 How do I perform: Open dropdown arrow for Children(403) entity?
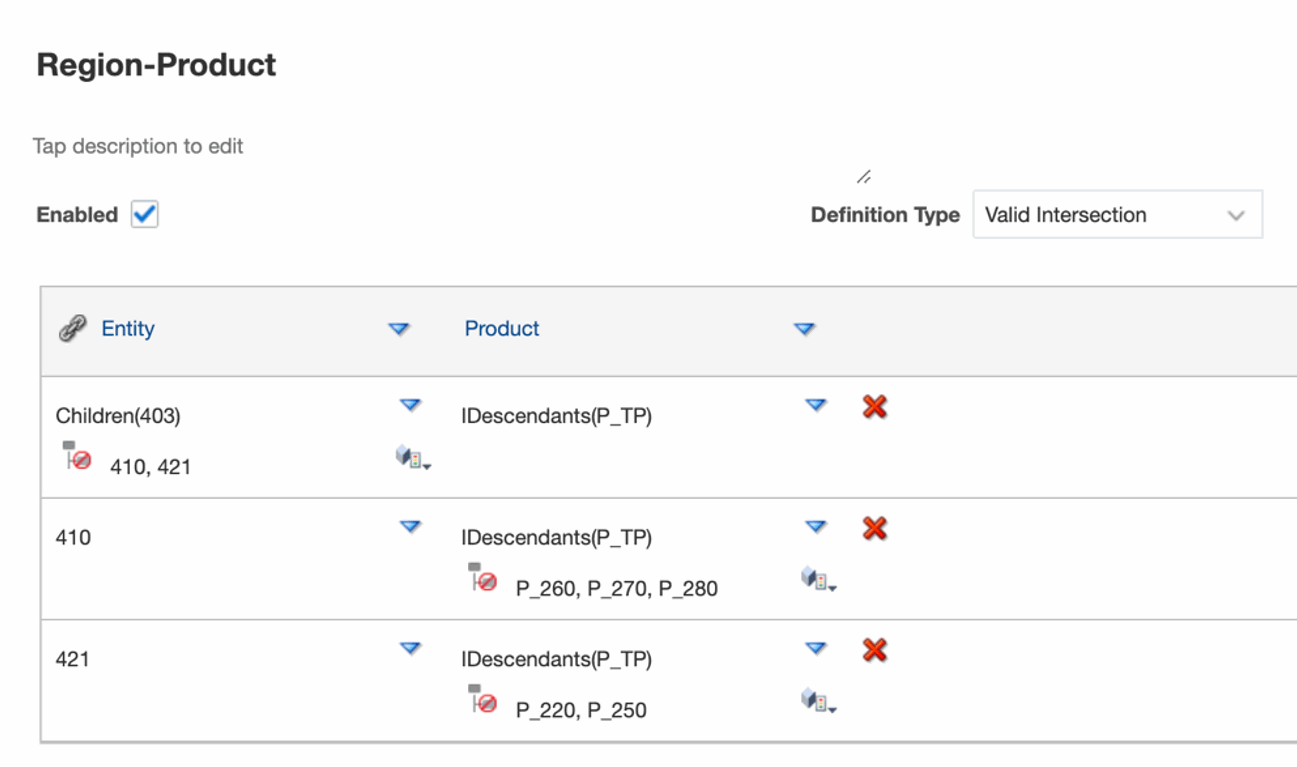click(x=410, y=405)
